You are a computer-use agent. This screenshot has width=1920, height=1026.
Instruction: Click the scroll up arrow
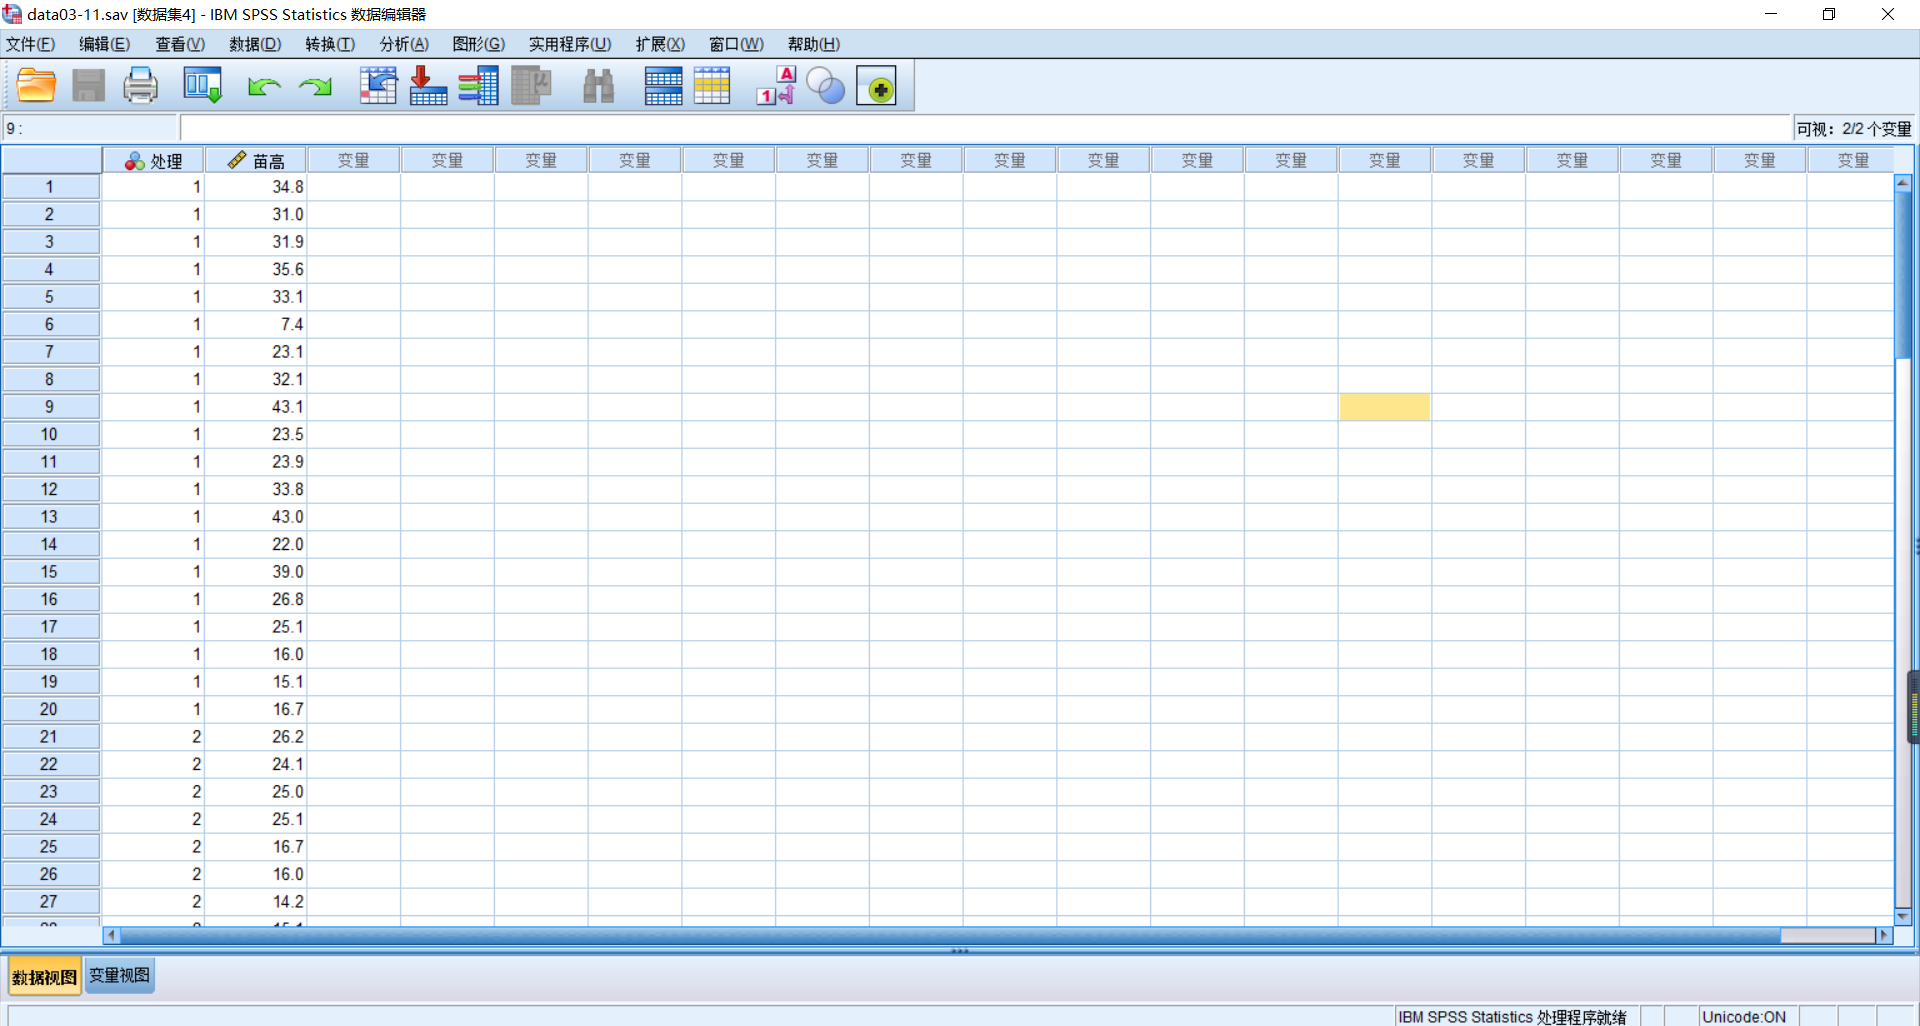click(1903, 182)
